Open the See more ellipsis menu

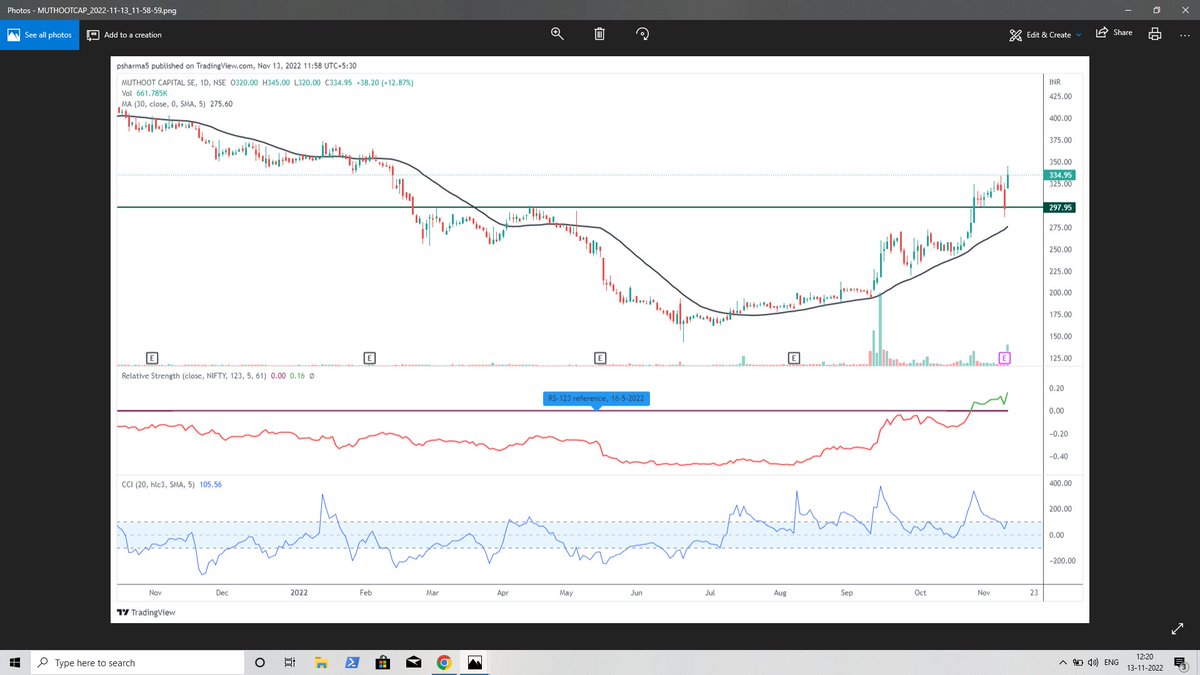point(1185,33)
